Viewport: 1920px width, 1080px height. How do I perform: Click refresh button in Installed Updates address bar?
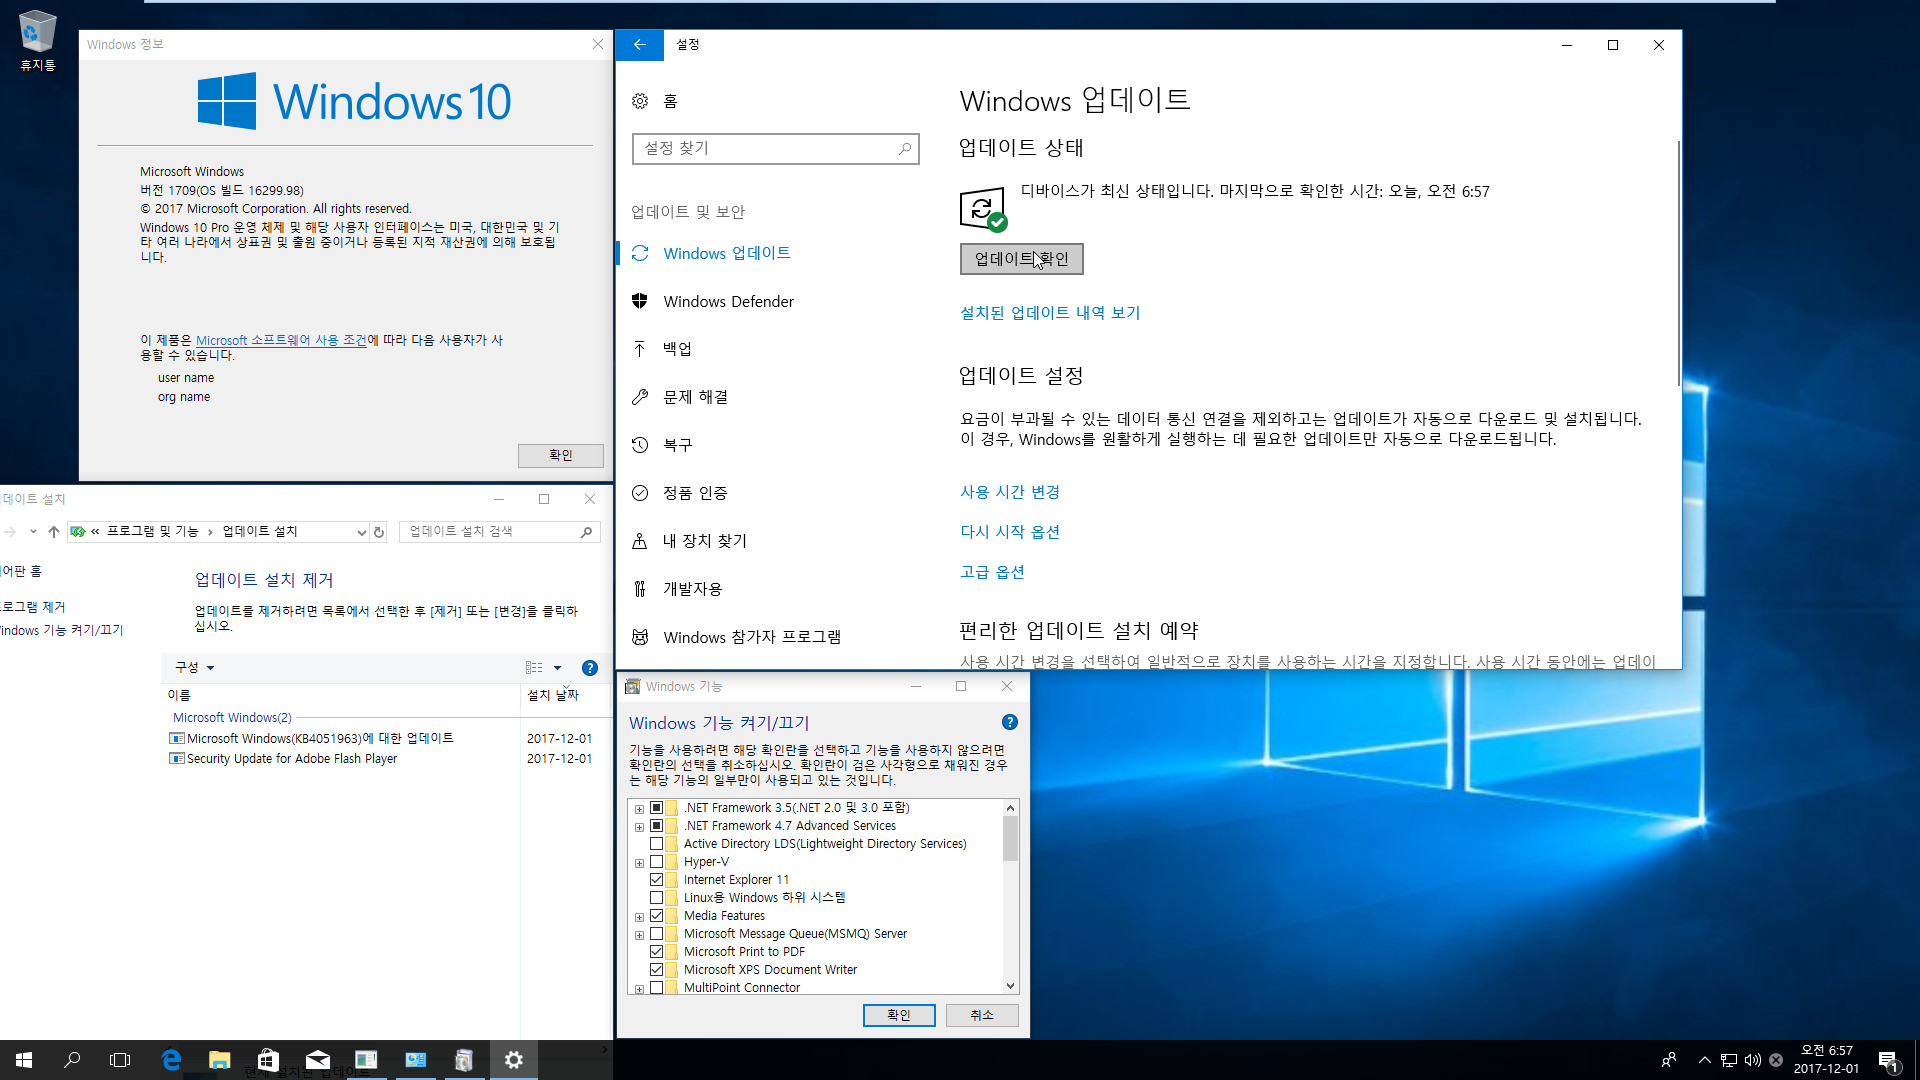click(379, 532)
